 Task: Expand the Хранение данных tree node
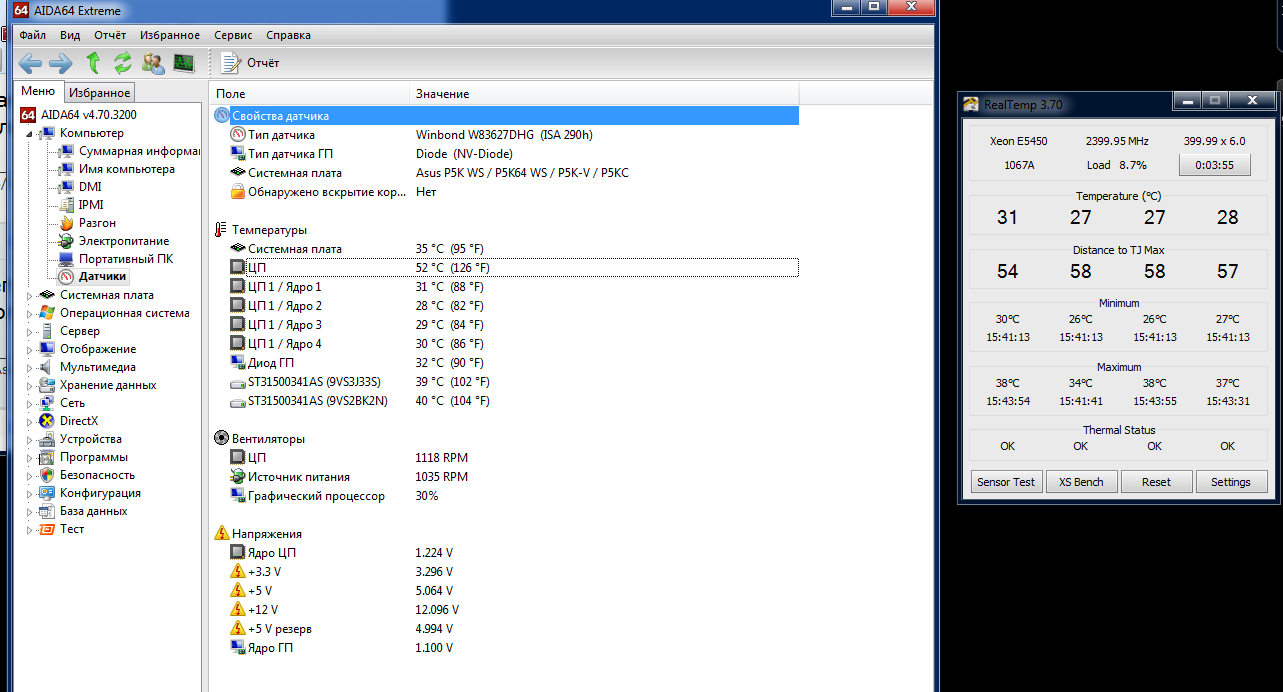tap(29, 385)
